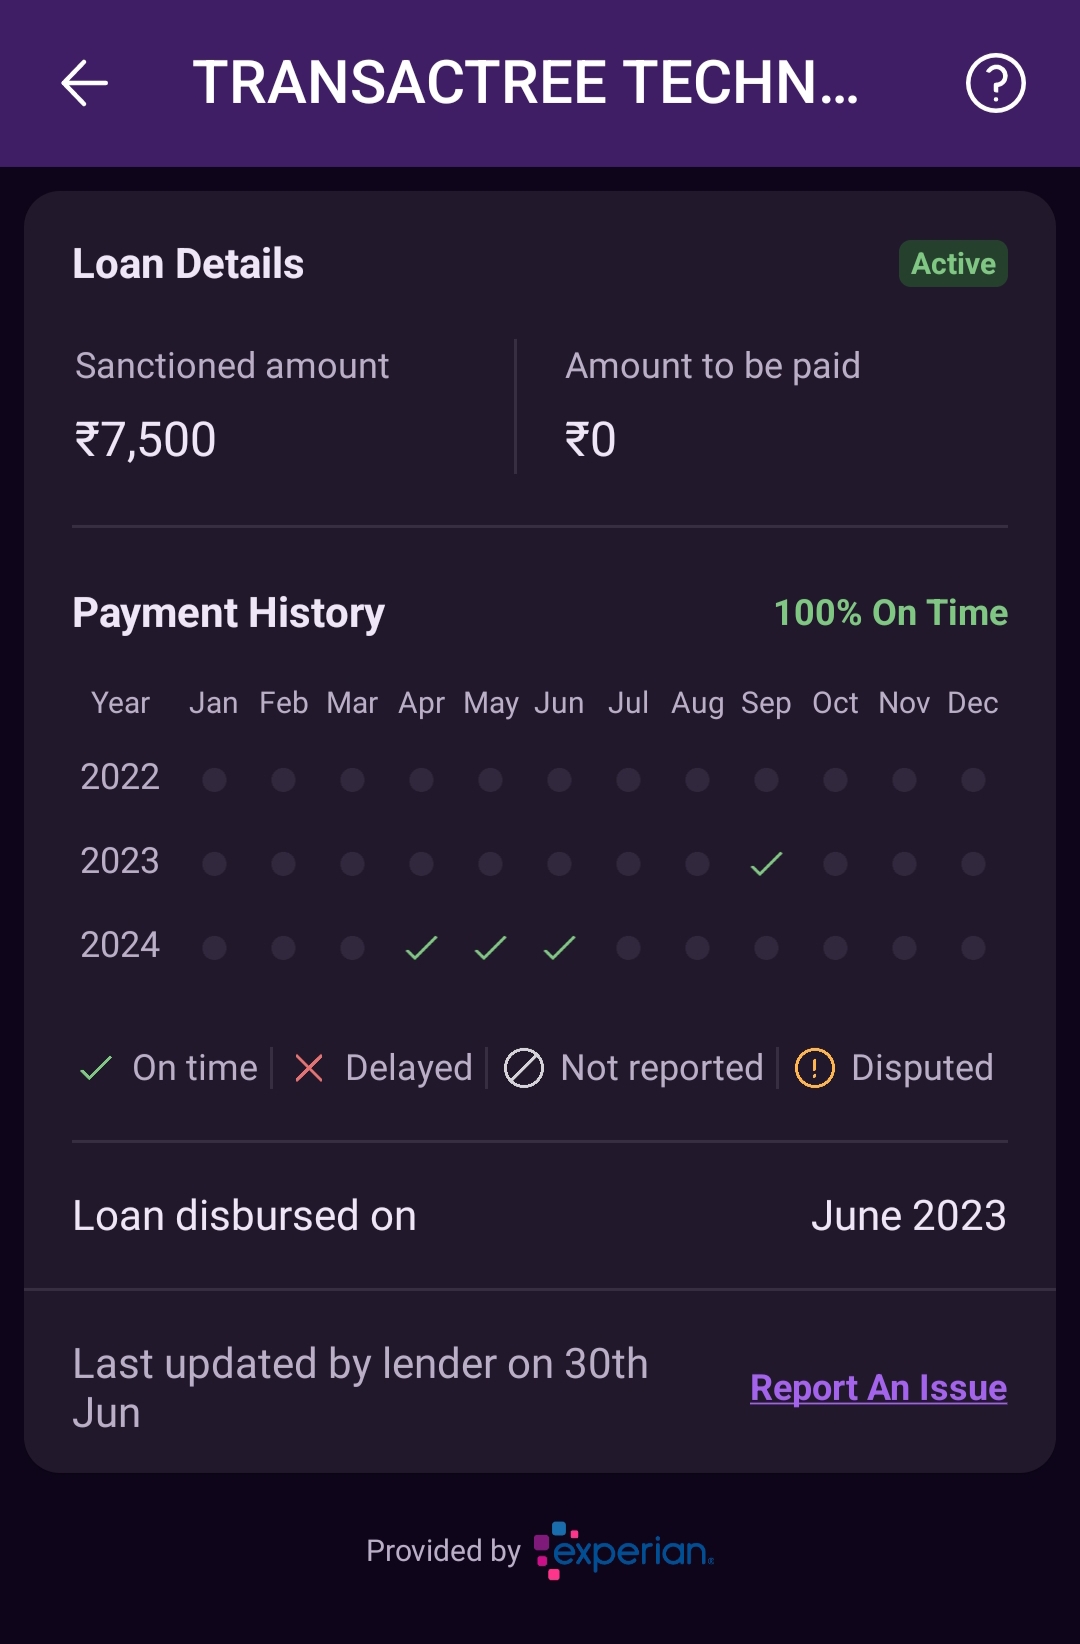Image resolution: width=1080 pixels, height=1644 pixels.
Task: Tap the Active status badge
Action: [x=953, y=264]
